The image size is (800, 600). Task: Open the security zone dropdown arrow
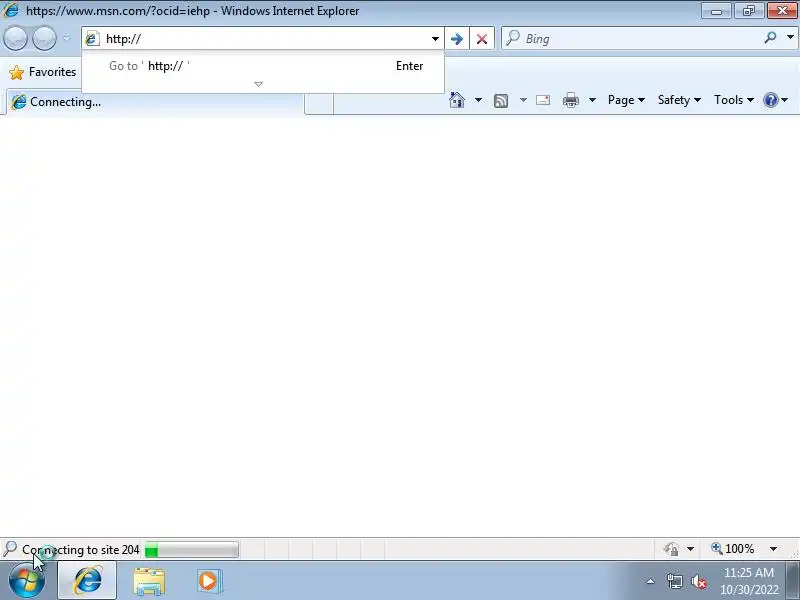coord(690,549)
